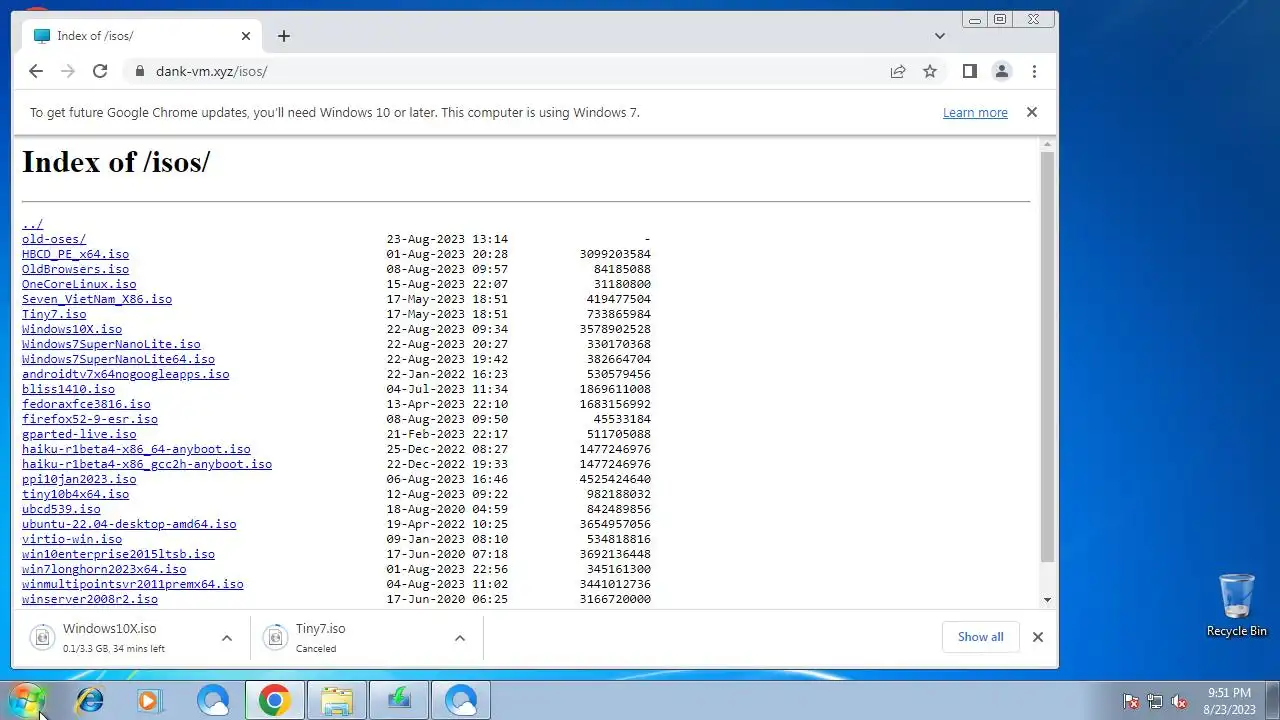
Task: Click the ubcd539.iso link
Action: (61, 509)
